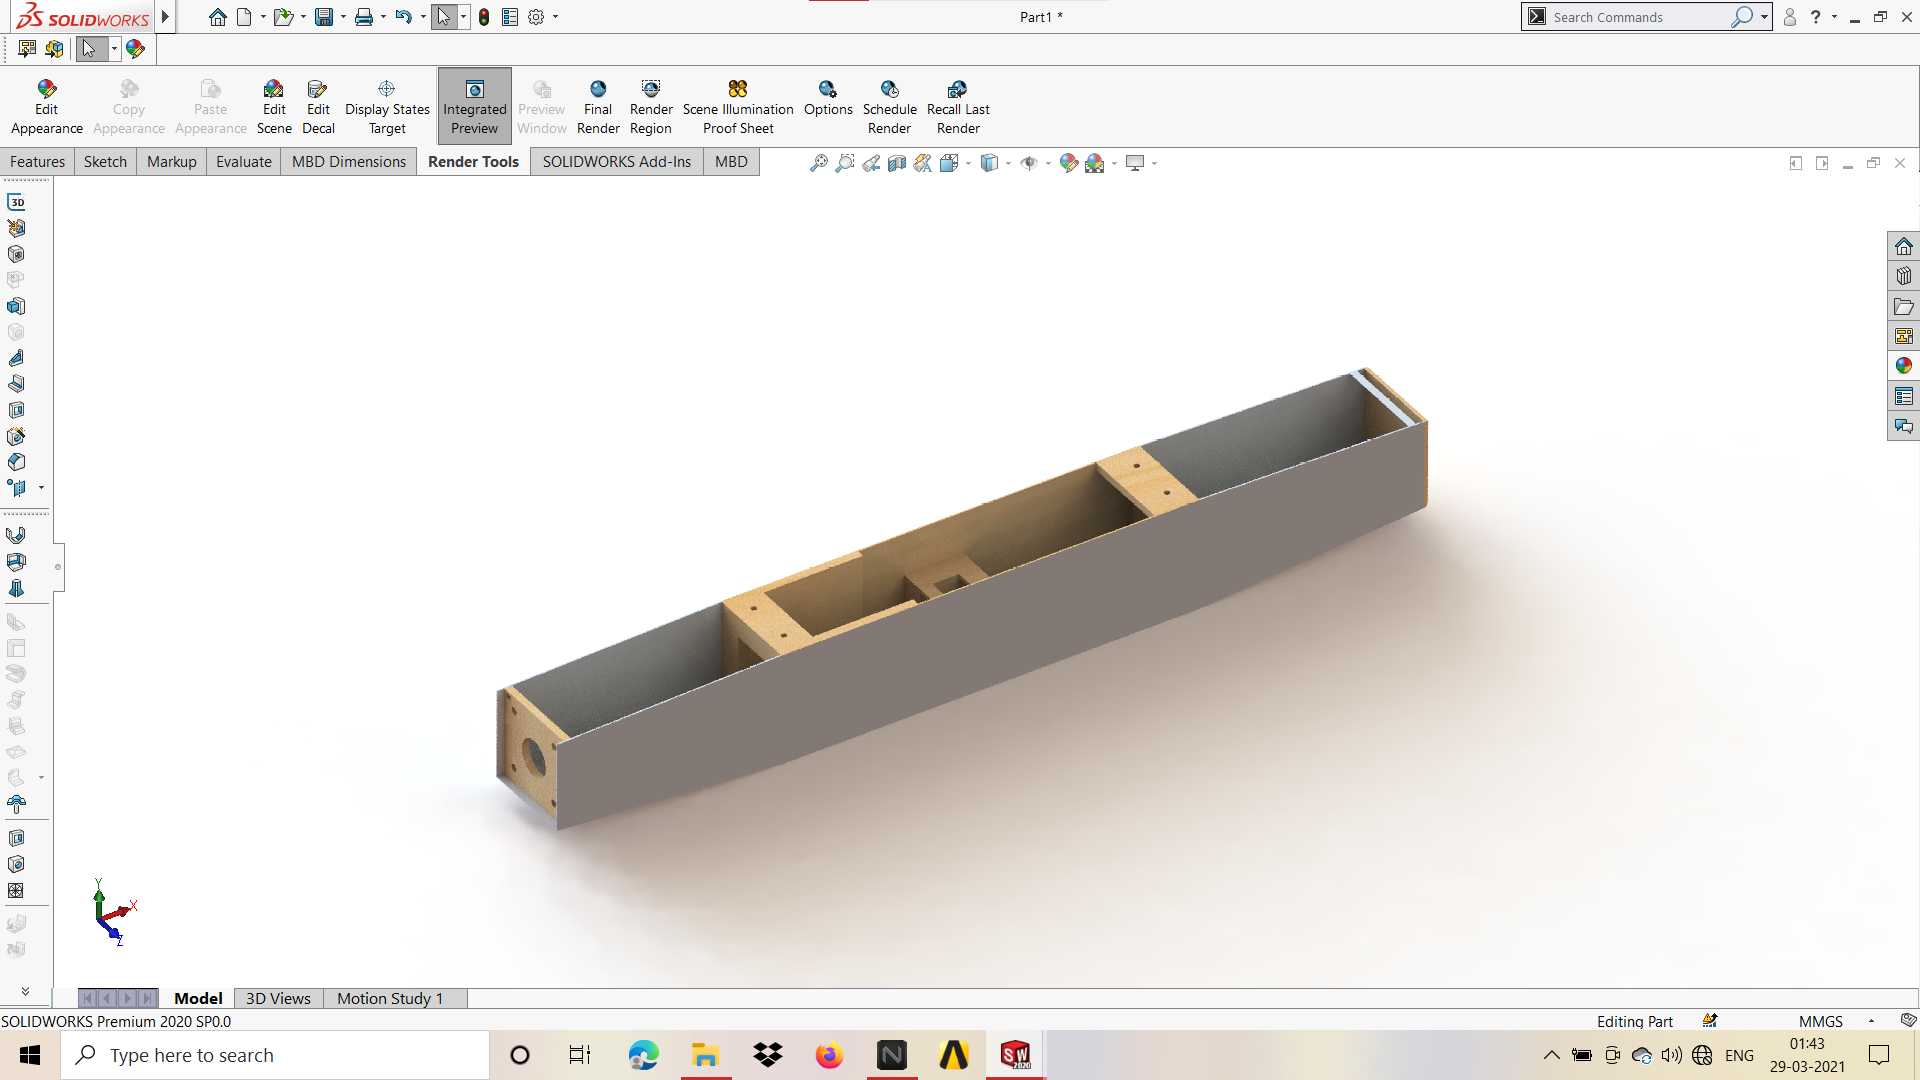The width and height of the screenshot is (1920, 1080).
Task: Open File Properties list icon
Action: click(510, 17)
